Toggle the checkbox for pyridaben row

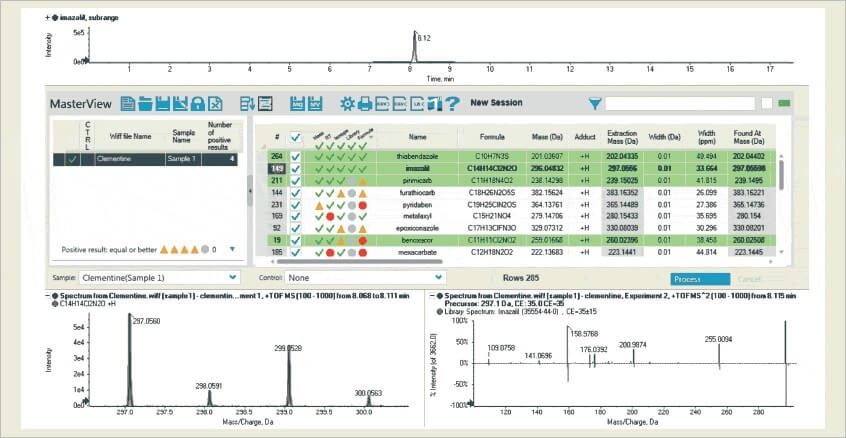click(294, 204)
